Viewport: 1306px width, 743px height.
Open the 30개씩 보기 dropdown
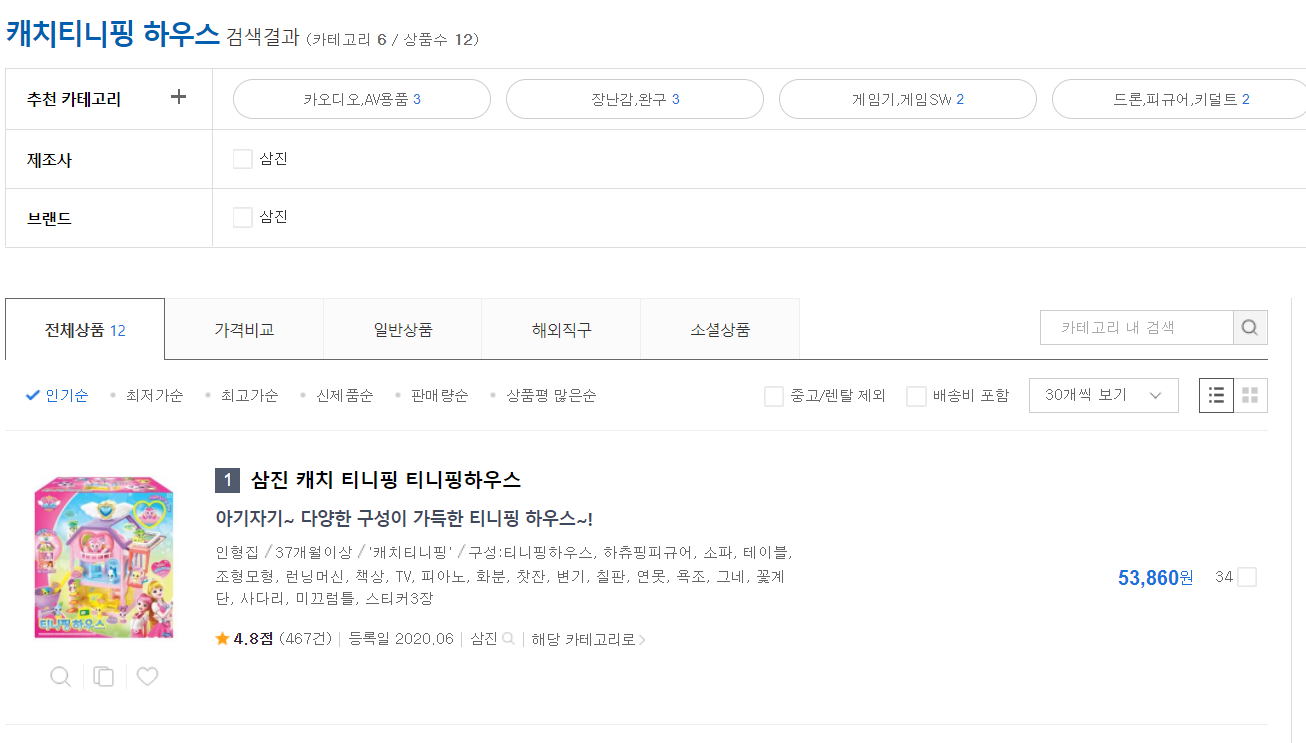pos(1104,395)
